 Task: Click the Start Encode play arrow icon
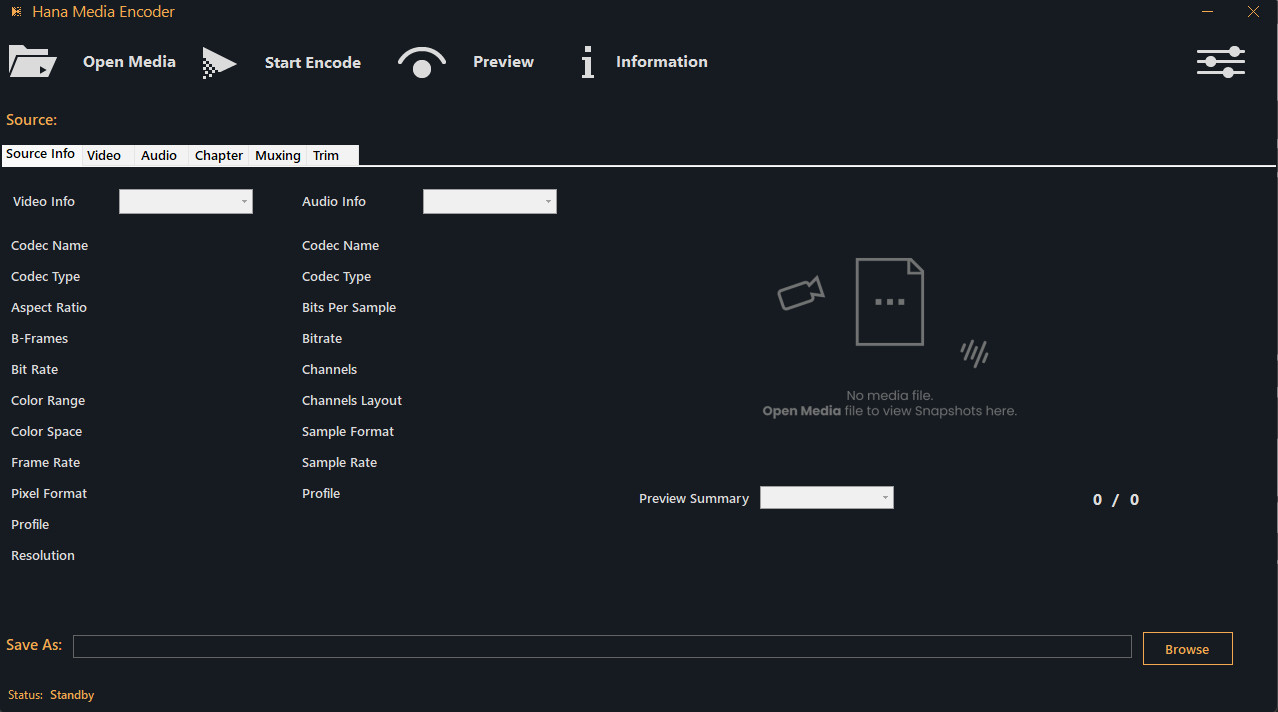(x=220, y=63)
